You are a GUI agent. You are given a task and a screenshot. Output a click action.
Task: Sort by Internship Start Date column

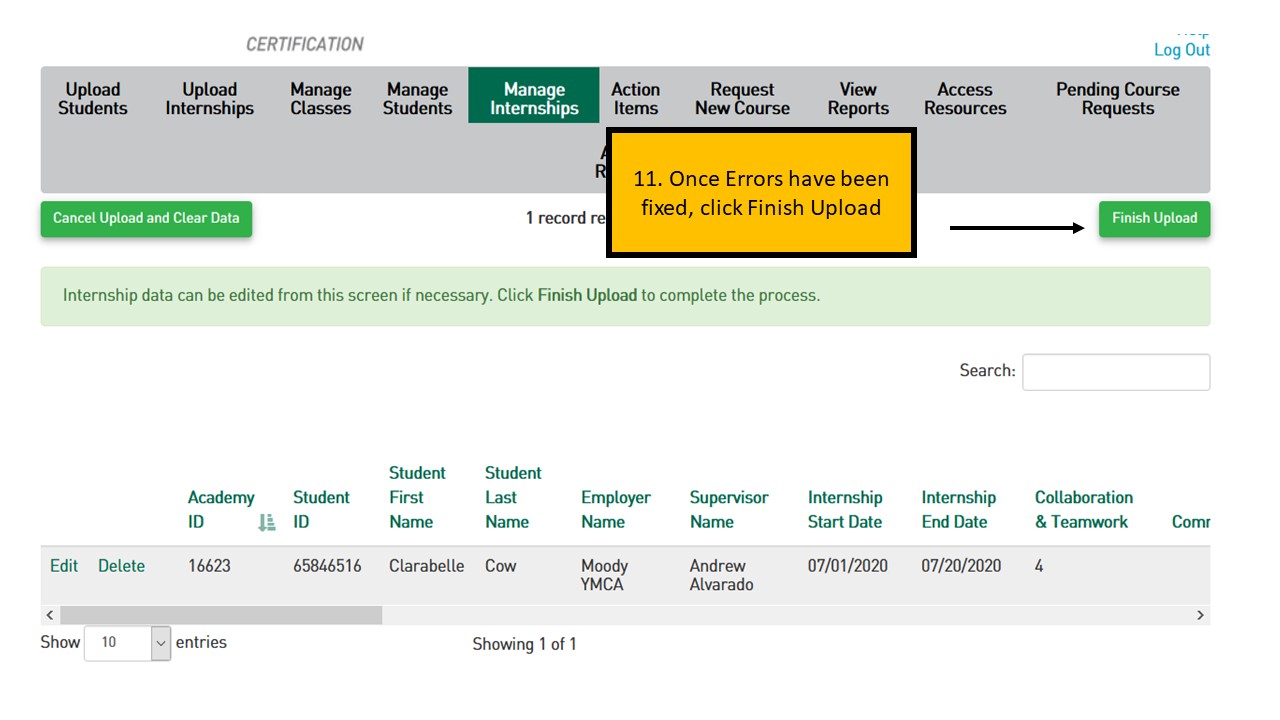click(x=845, y=509)
